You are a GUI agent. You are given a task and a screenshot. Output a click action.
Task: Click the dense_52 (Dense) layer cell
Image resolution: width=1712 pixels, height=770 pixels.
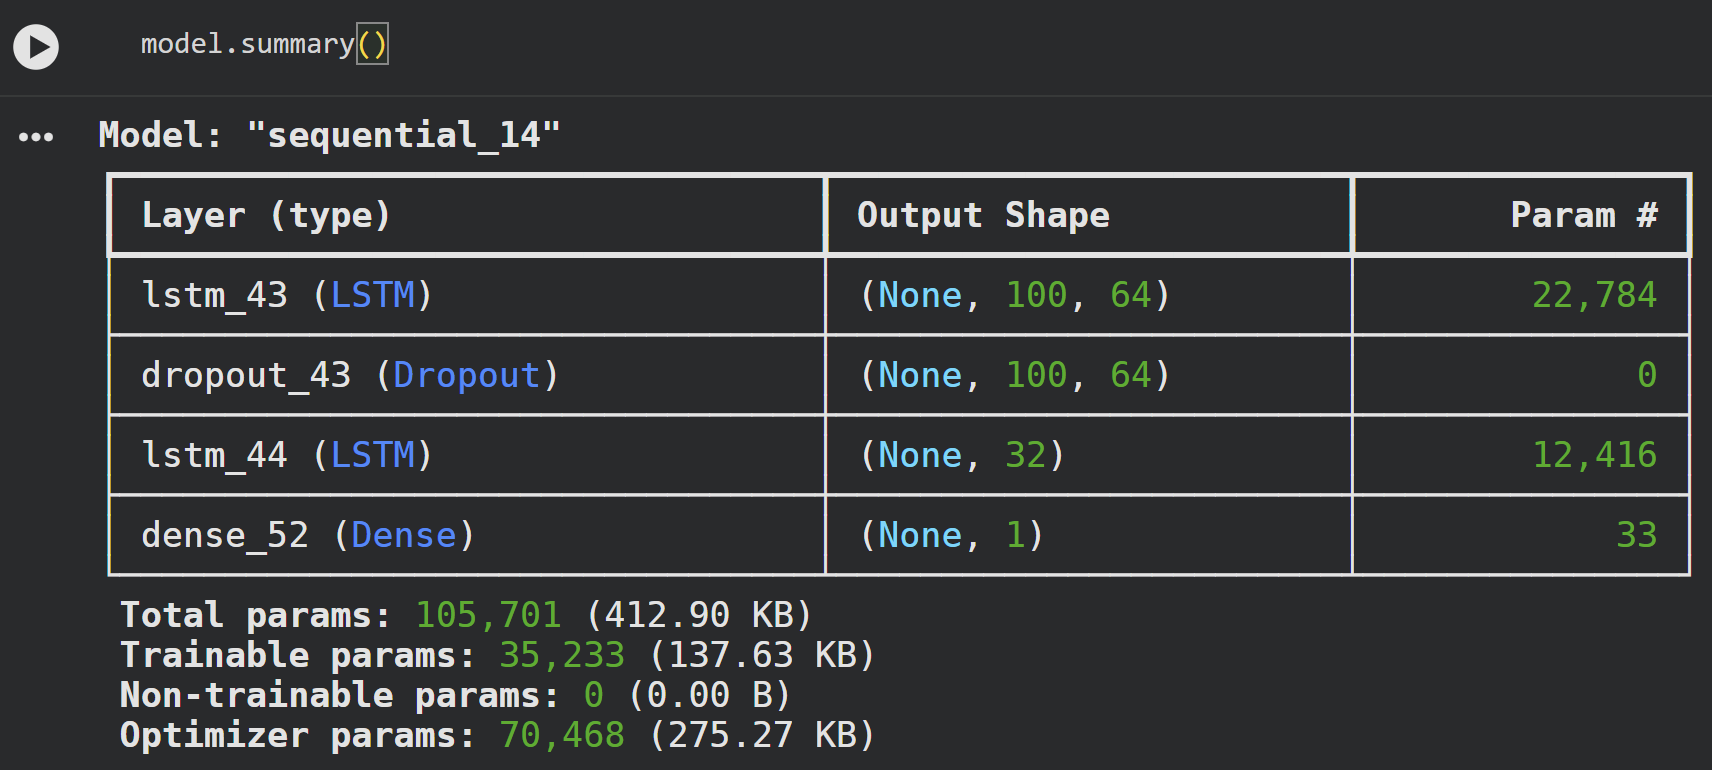pyautogui.click(x=308, y=535)
